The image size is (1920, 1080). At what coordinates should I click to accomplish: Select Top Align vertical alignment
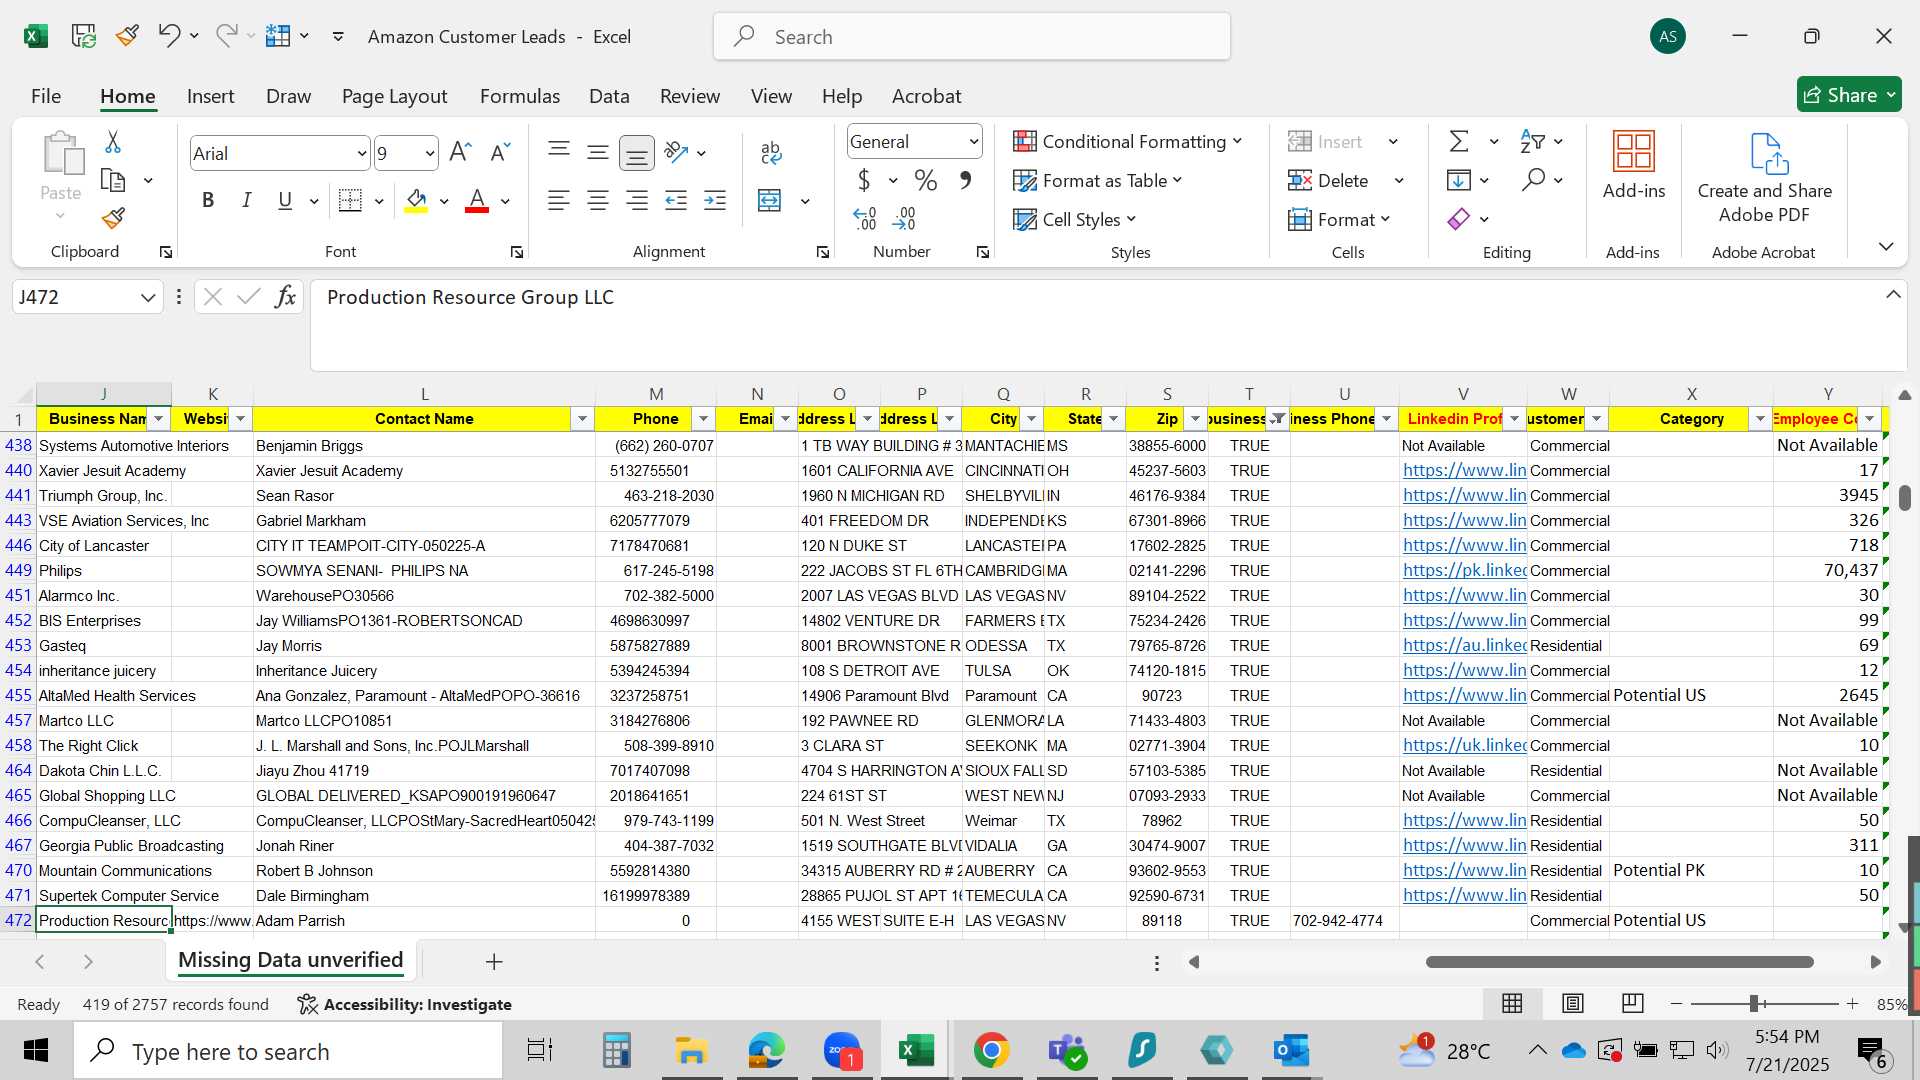(x=559, y=152)
